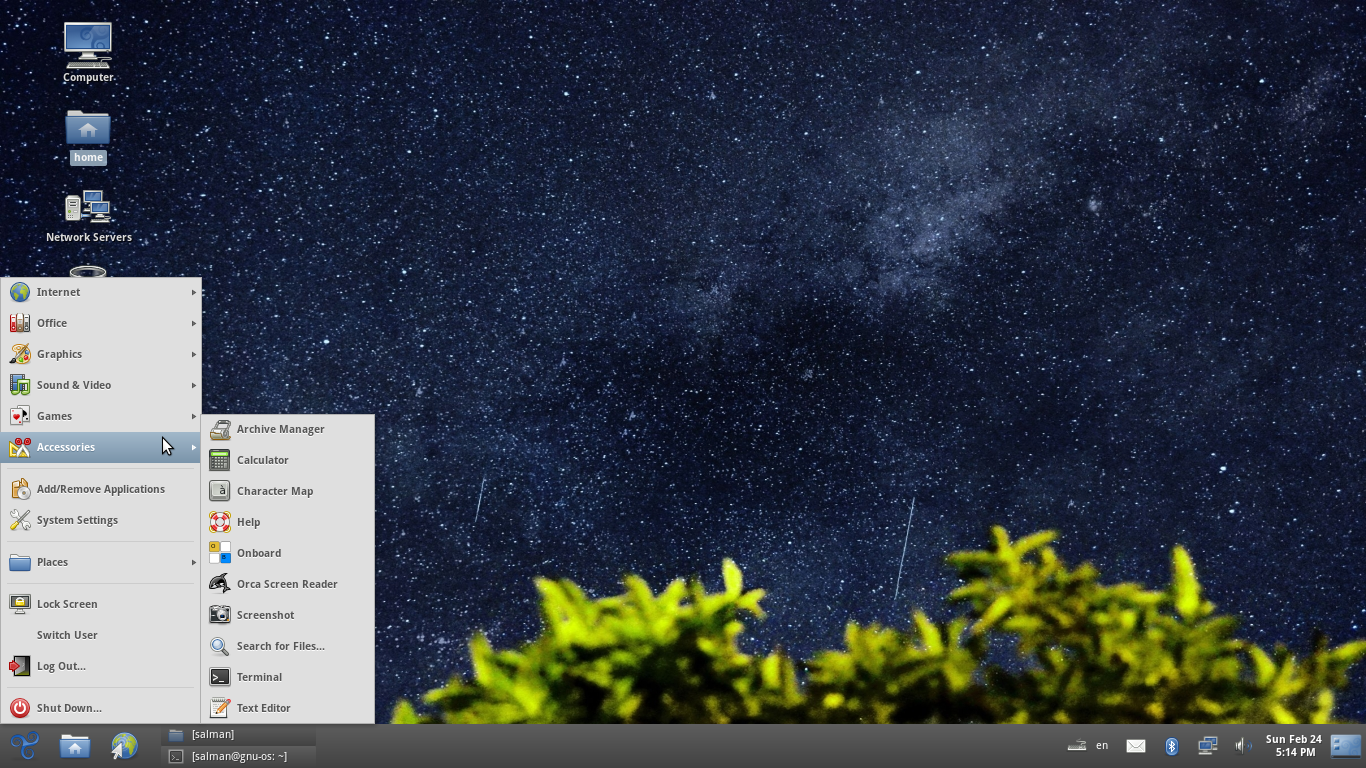Open the Calculator app from Accessories
The image size is (1366, 768).
(262, 460)
